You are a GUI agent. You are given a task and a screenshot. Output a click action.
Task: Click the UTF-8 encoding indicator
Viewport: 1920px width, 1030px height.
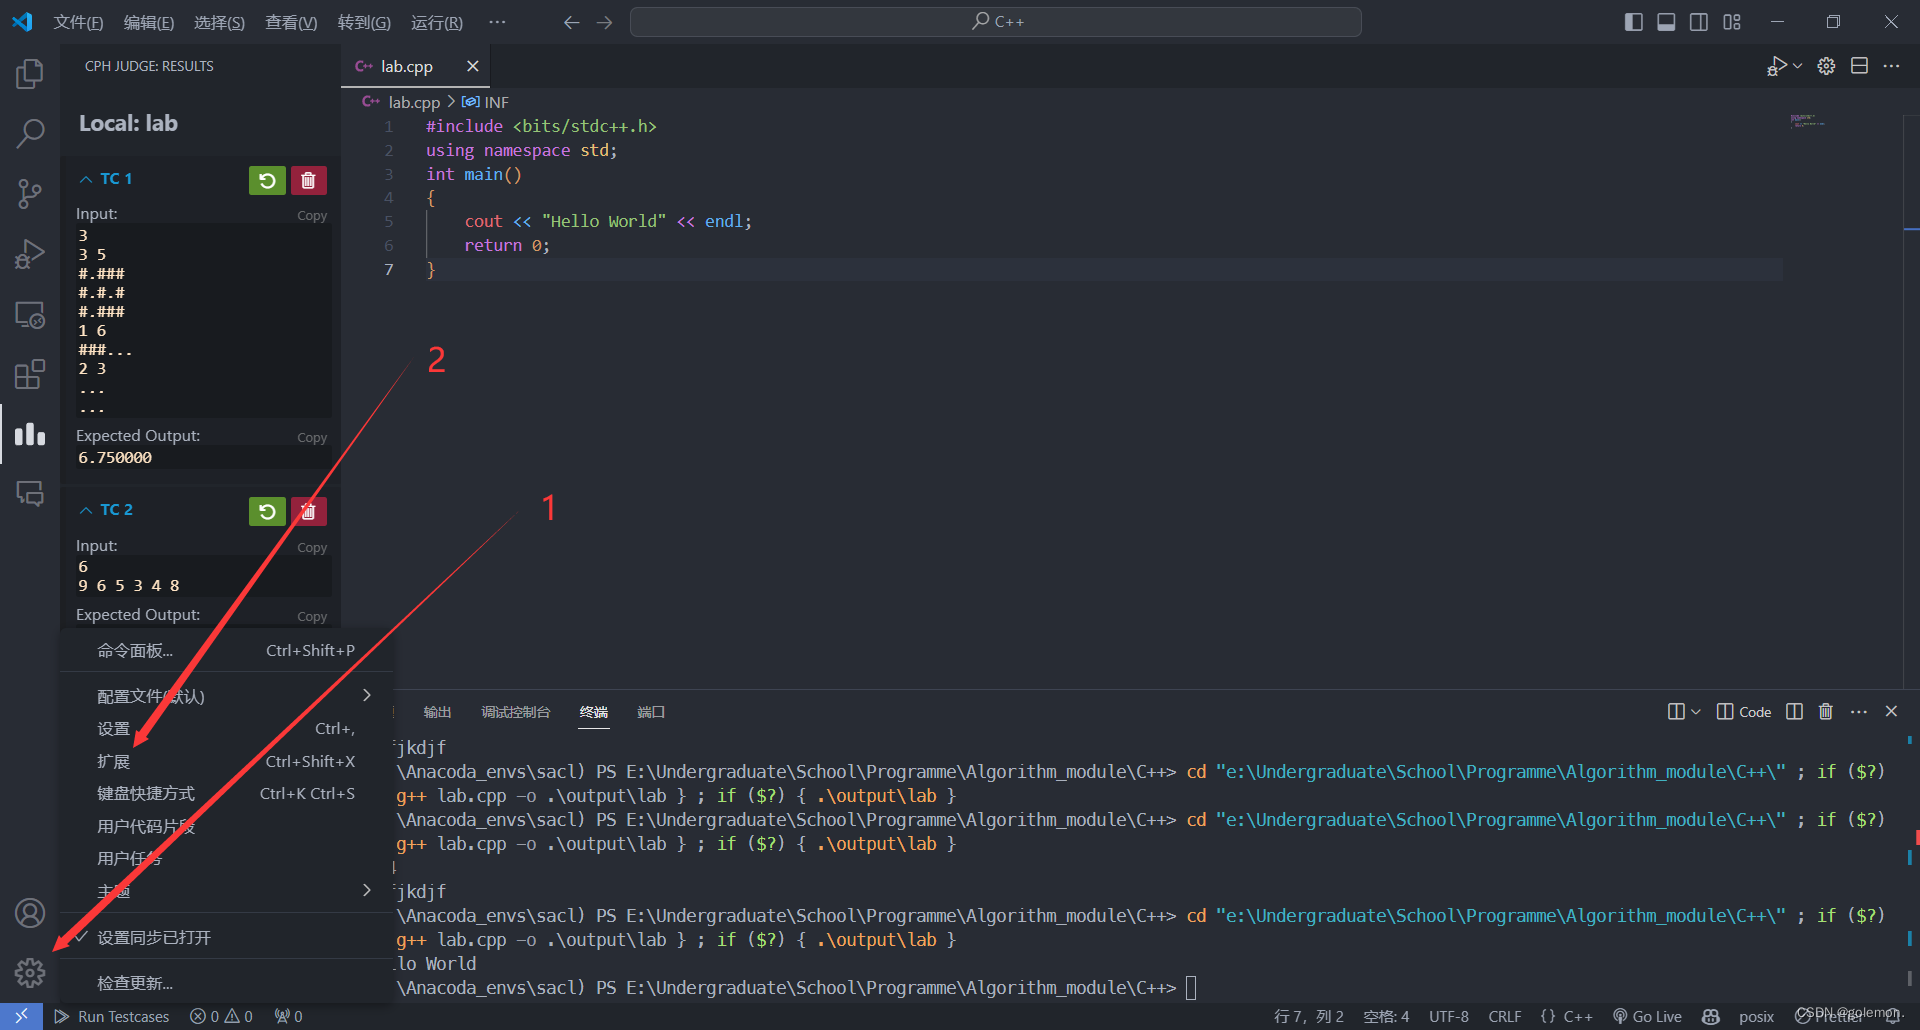pos(1449,1016)
